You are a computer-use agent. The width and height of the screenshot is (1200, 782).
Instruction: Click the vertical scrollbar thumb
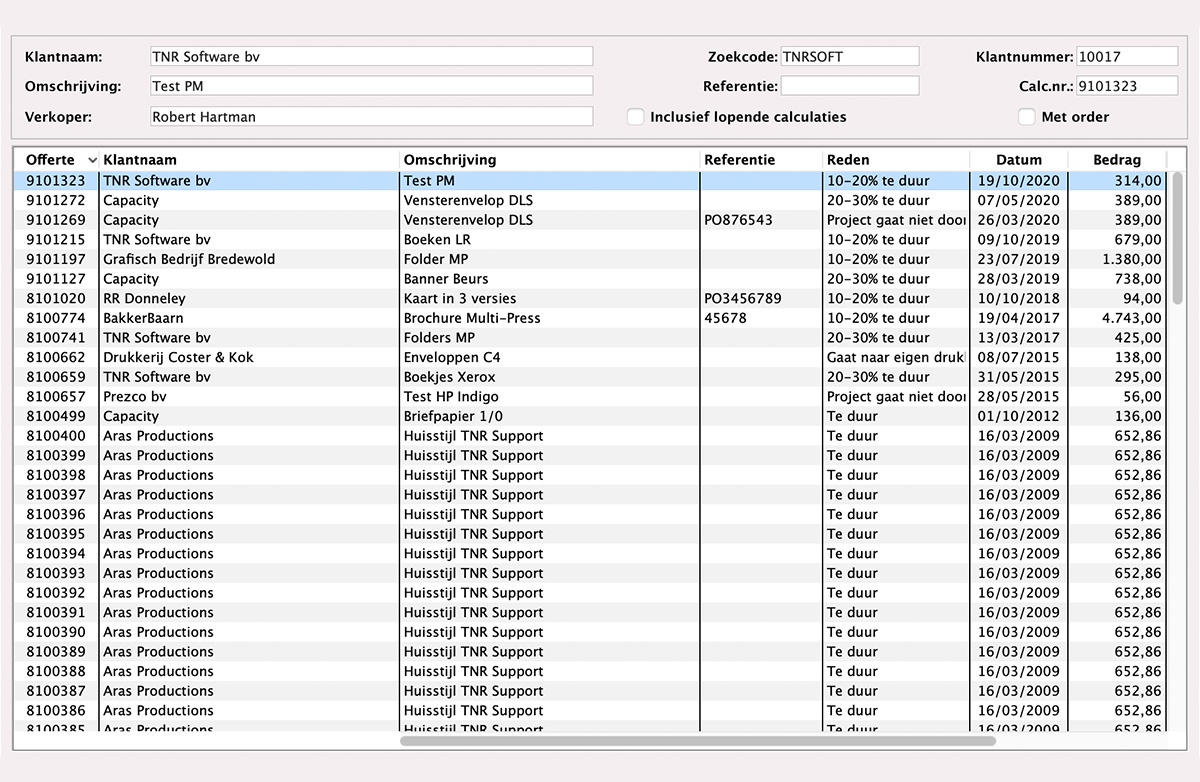(1178, 238)
